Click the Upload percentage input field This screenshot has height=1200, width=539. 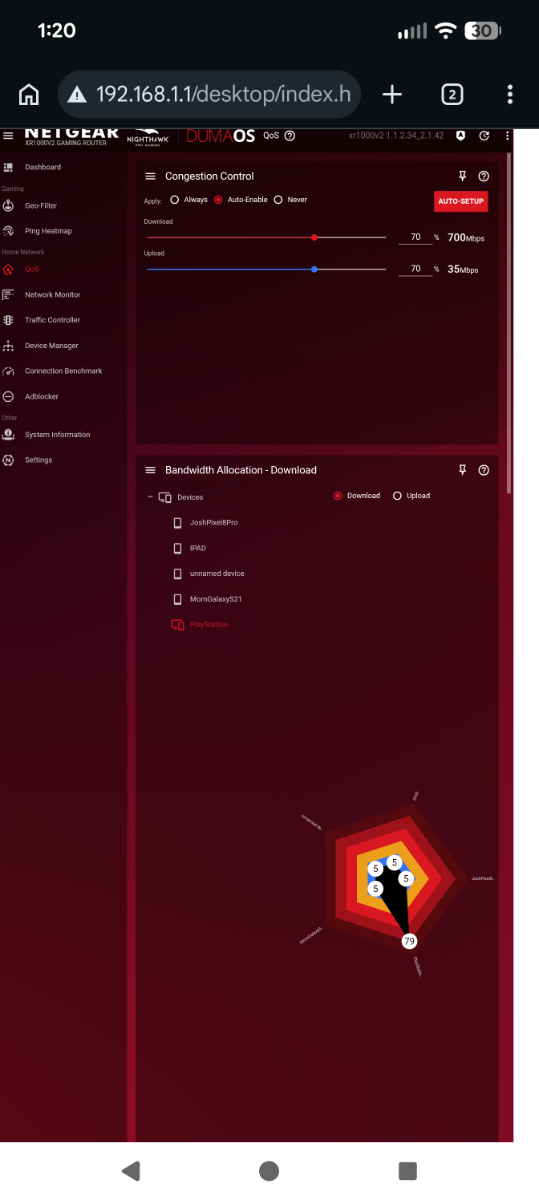click(415, 270)
